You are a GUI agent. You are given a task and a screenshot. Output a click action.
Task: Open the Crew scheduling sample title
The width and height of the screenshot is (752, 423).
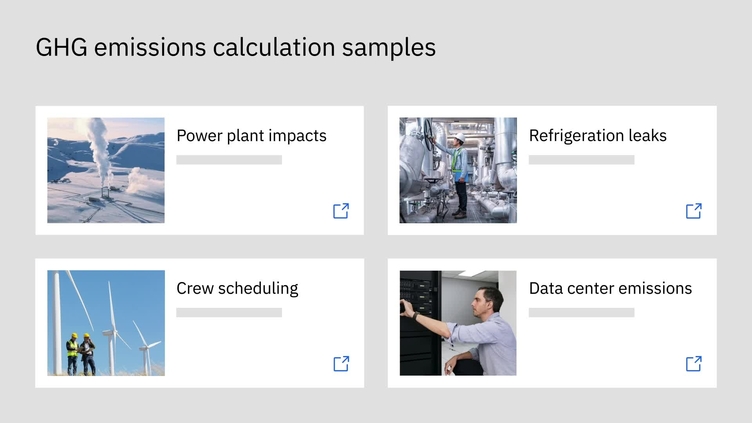pos(237,289)
